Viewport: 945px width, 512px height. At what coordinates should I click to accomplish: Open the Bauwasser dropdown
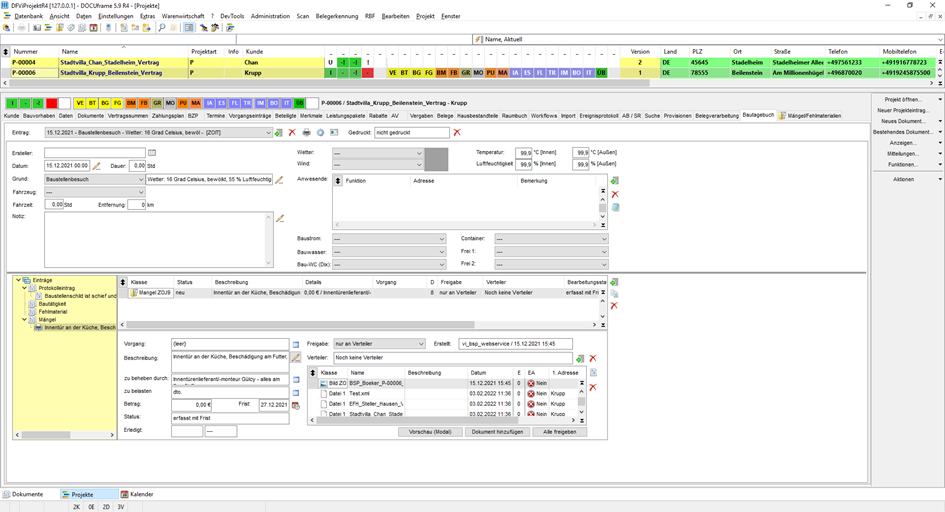coord(442,252)
